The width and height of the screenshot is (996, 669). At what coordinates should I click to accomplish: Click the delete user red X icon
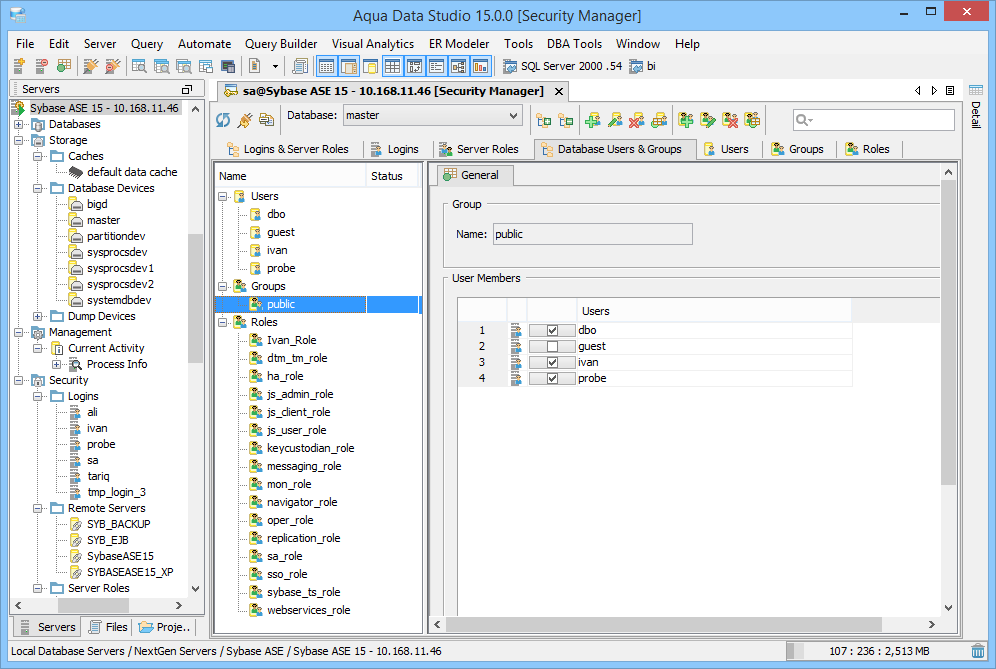636,120
